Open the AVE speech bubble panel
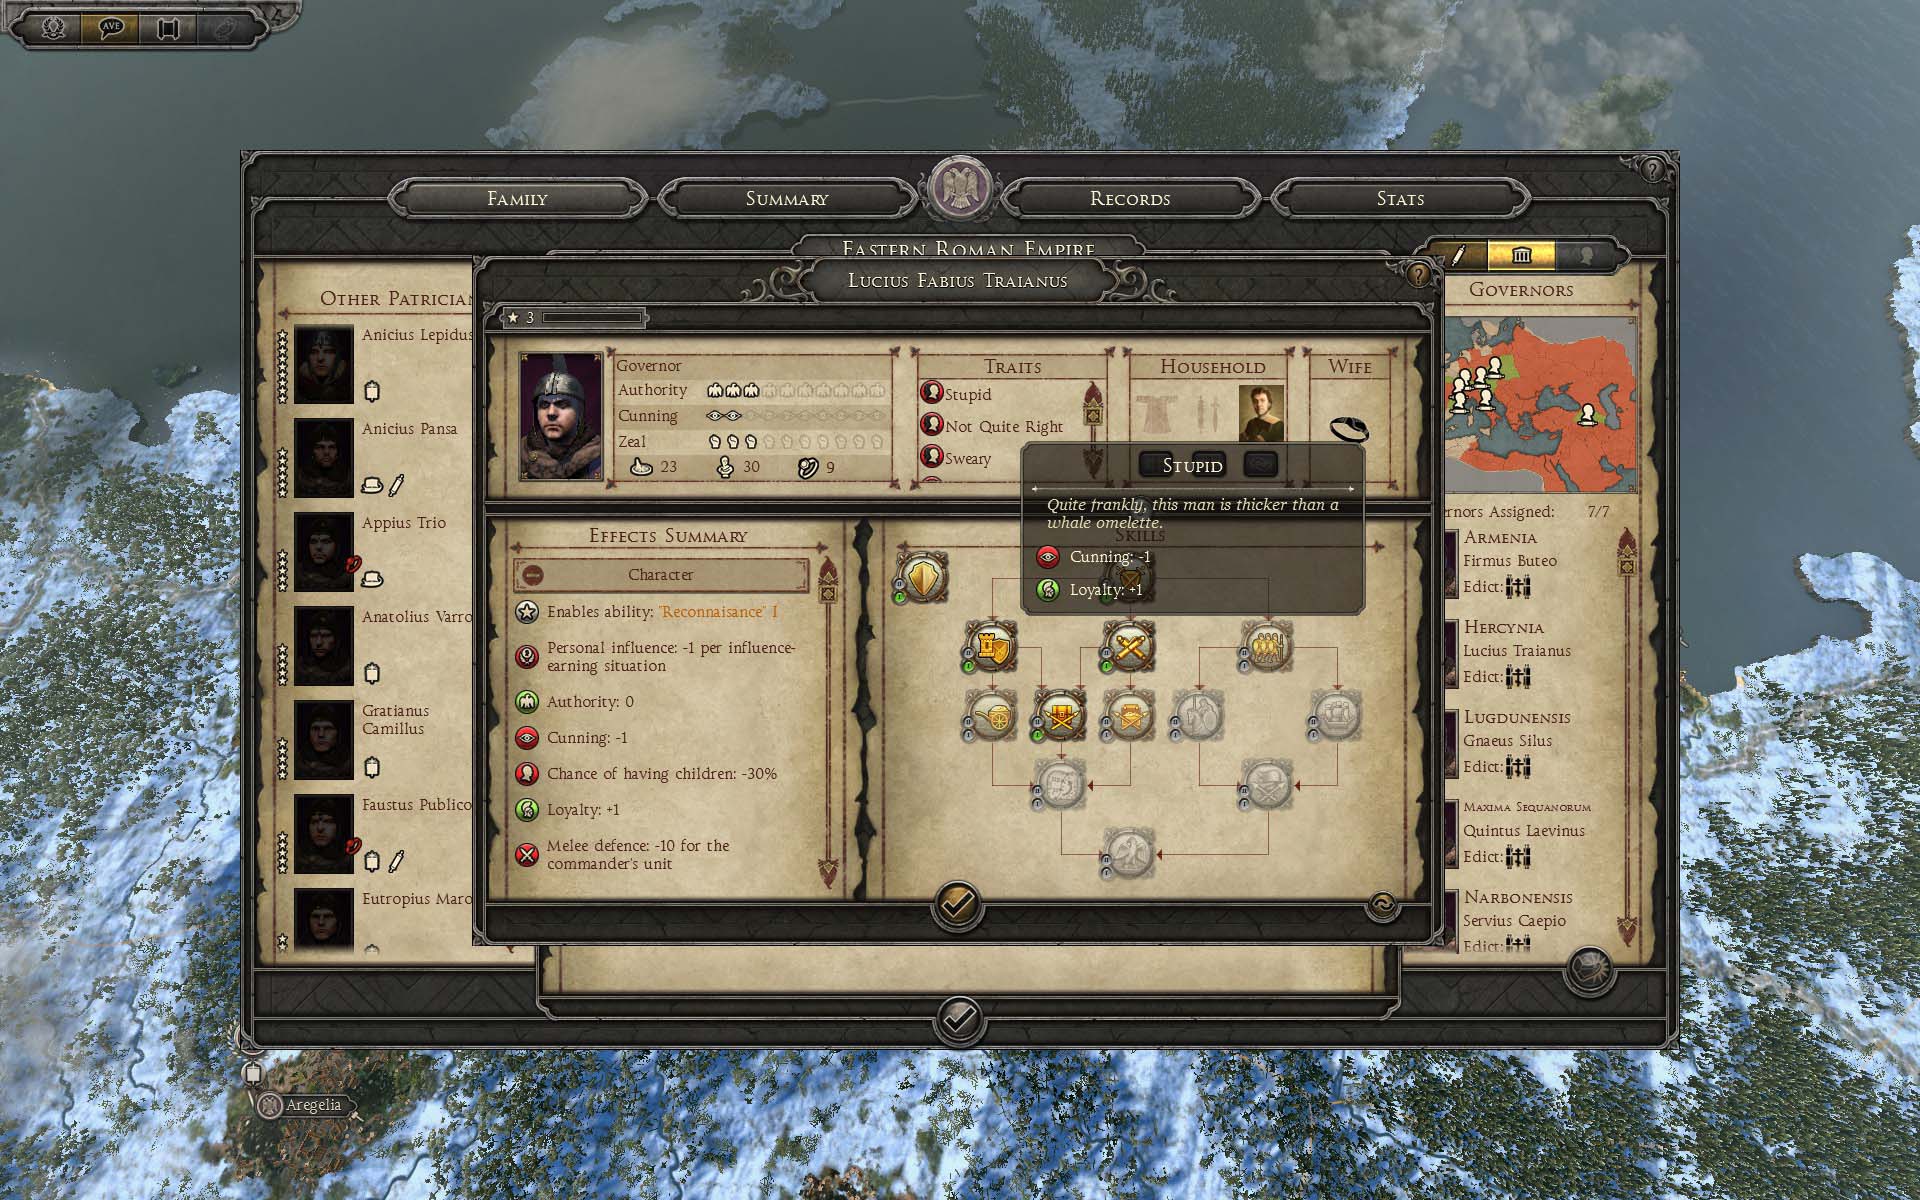The image size is (1920, 1200). pos(110,27)
